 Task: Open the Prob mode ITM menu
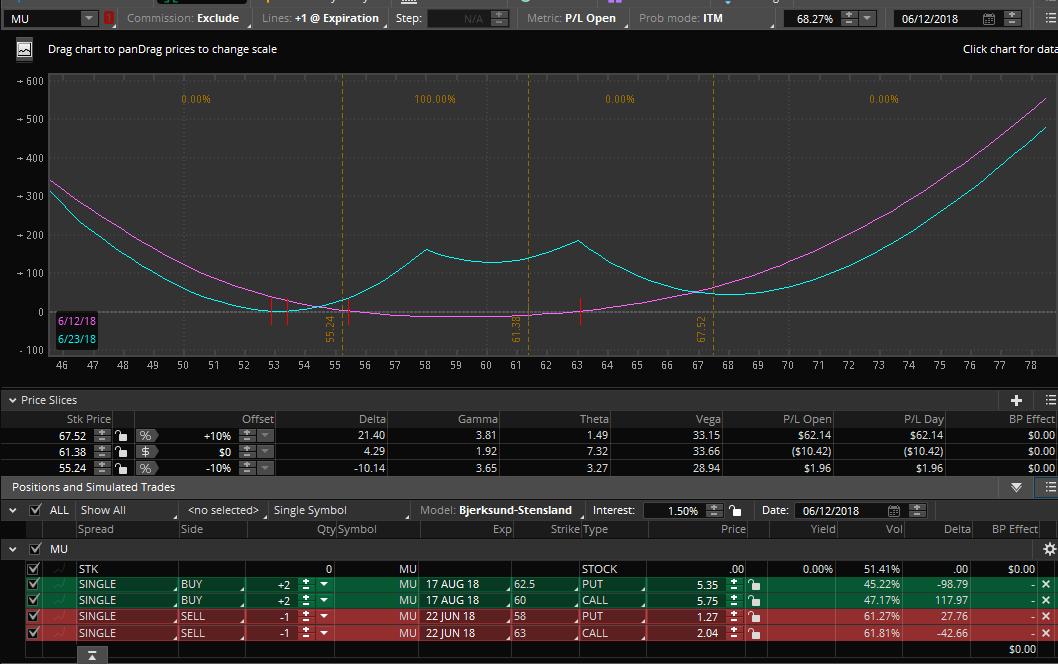coord(681,18)
